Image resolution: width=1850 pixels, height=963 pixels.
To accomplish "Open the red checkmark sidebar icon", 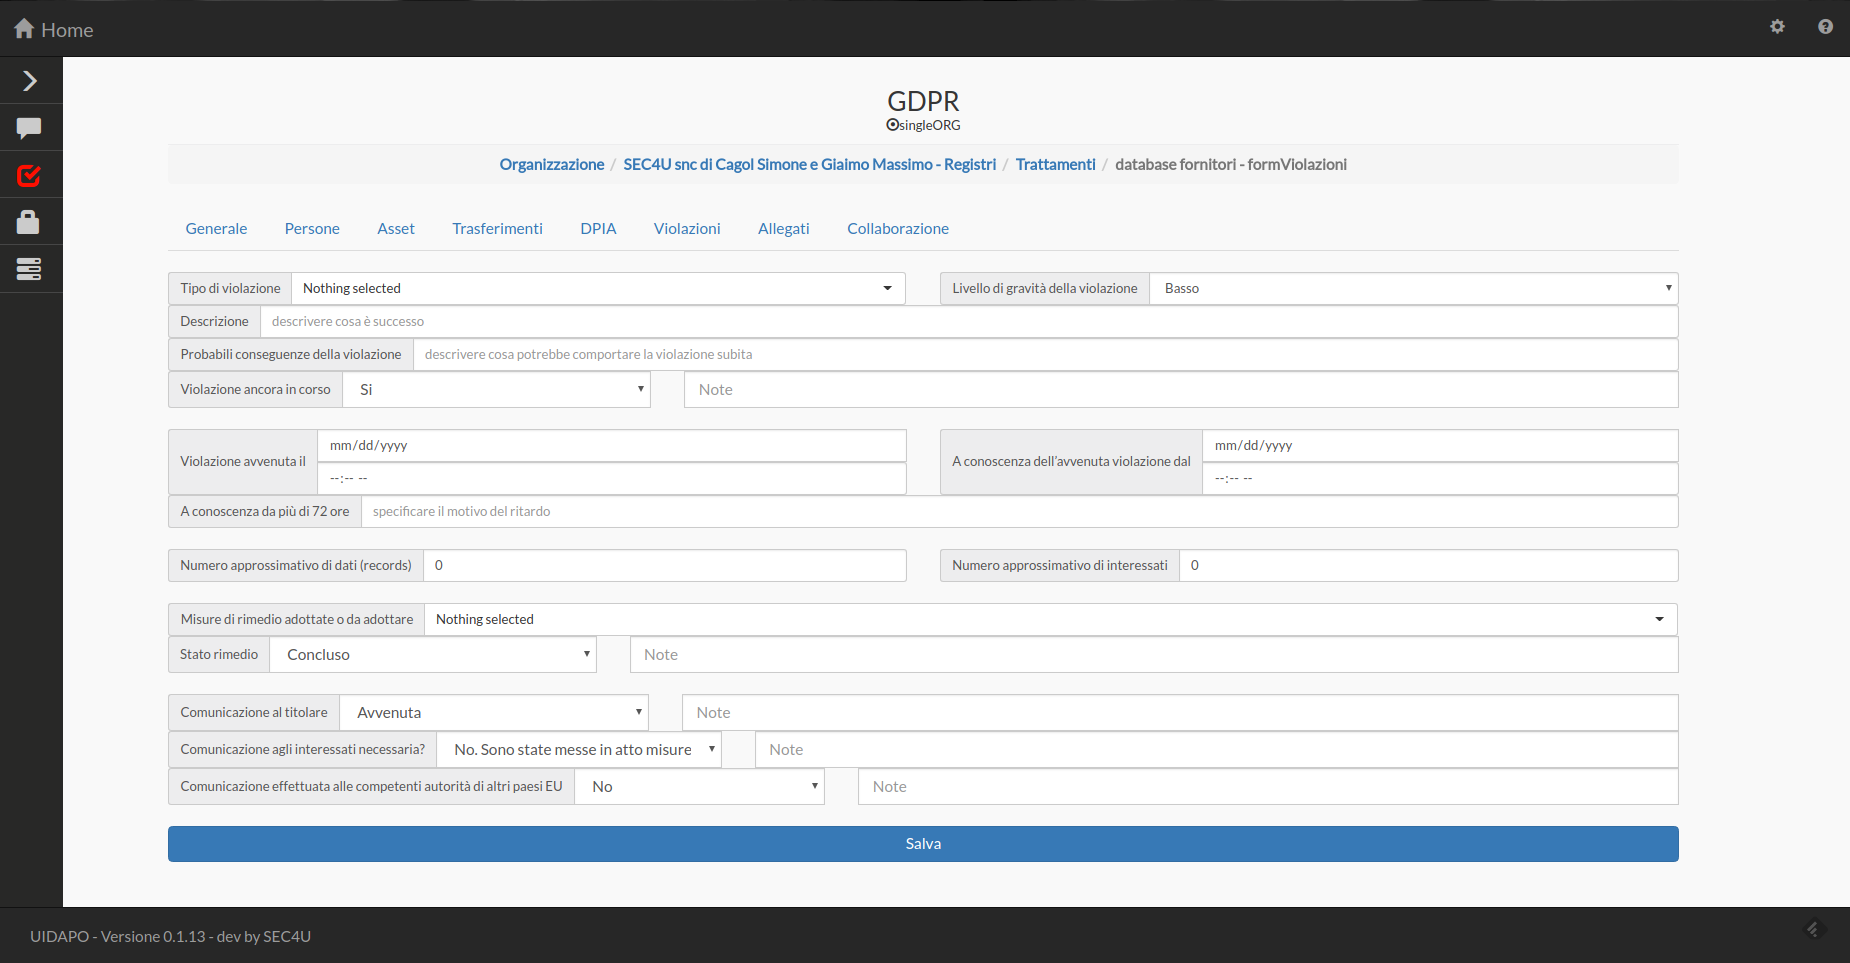I will 29,175.
